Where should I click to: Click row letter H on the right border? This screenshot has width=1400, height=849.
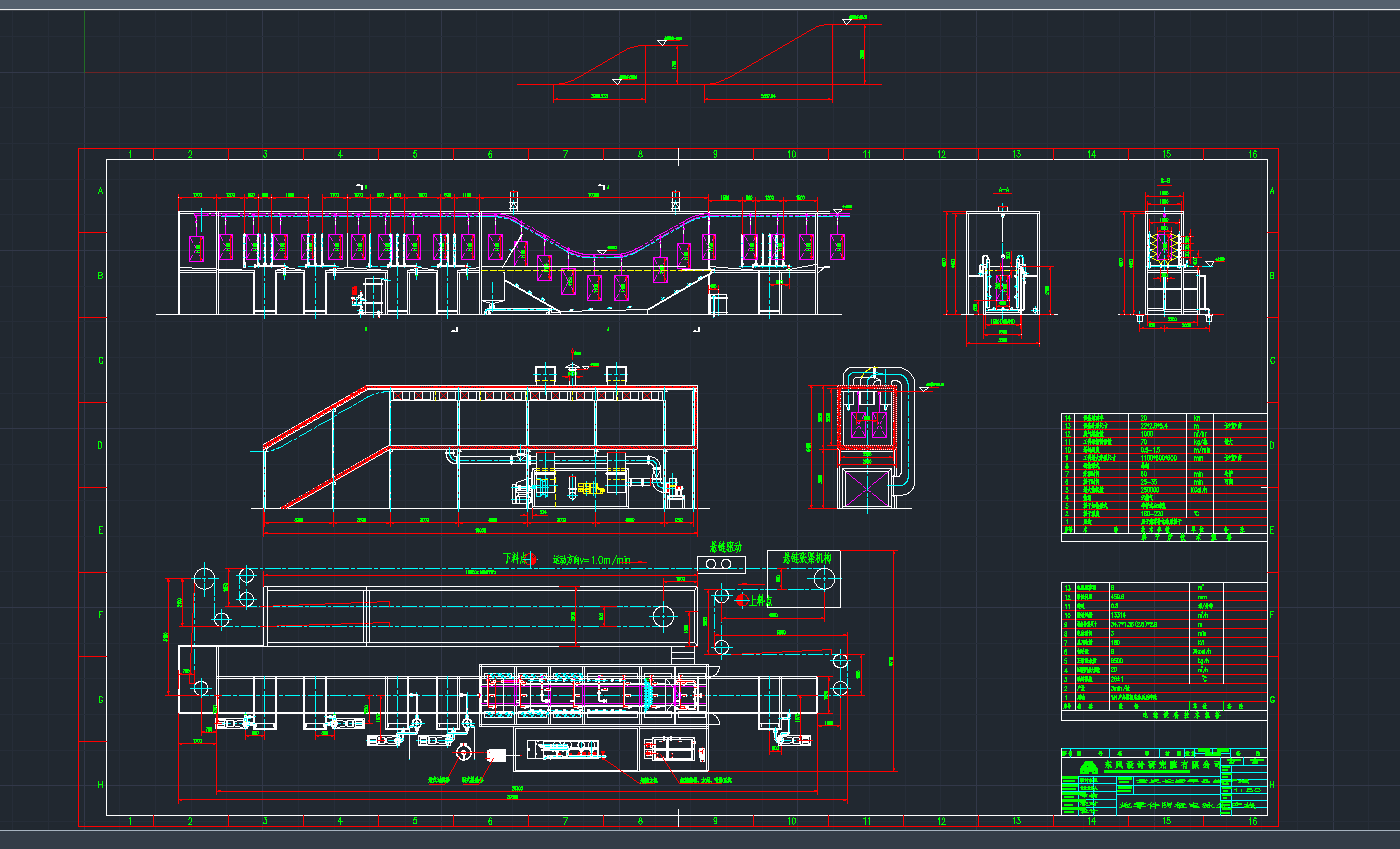(1273, 785)
